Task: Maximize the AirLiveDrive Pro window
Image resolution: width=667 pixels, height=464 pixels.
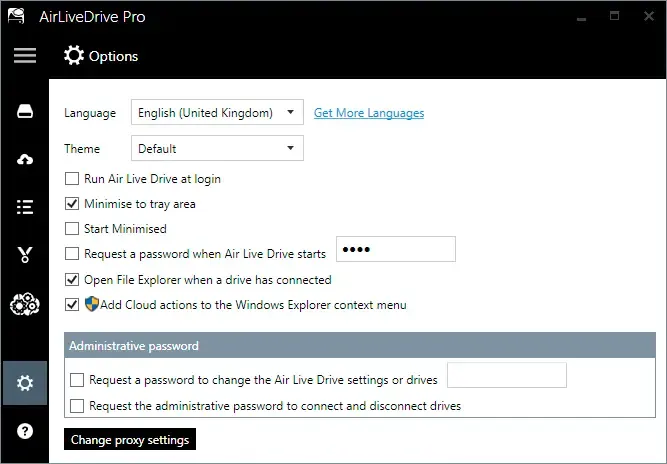Action: tap(614, 16)
